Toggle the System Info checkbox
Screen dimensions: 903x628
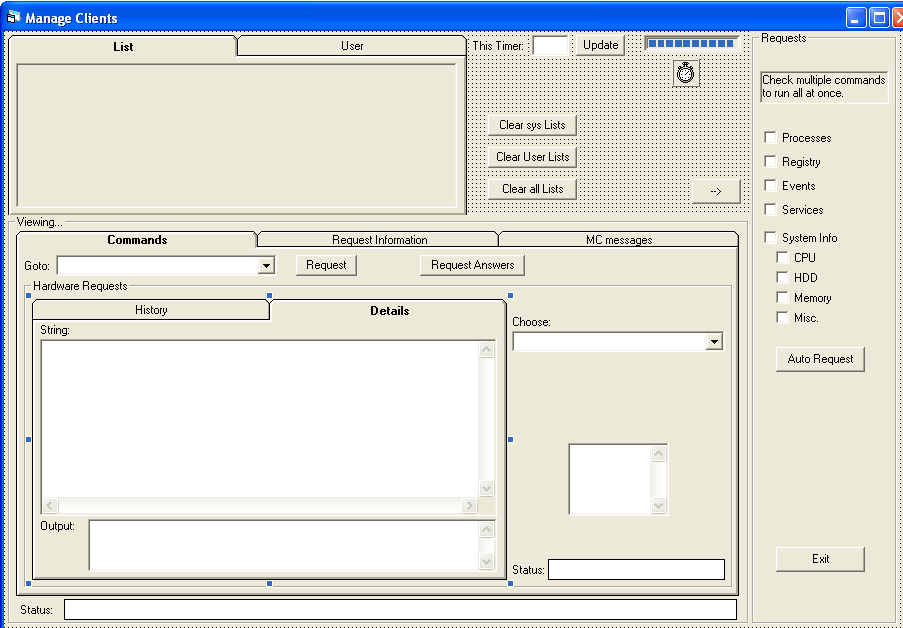(771, 238)
